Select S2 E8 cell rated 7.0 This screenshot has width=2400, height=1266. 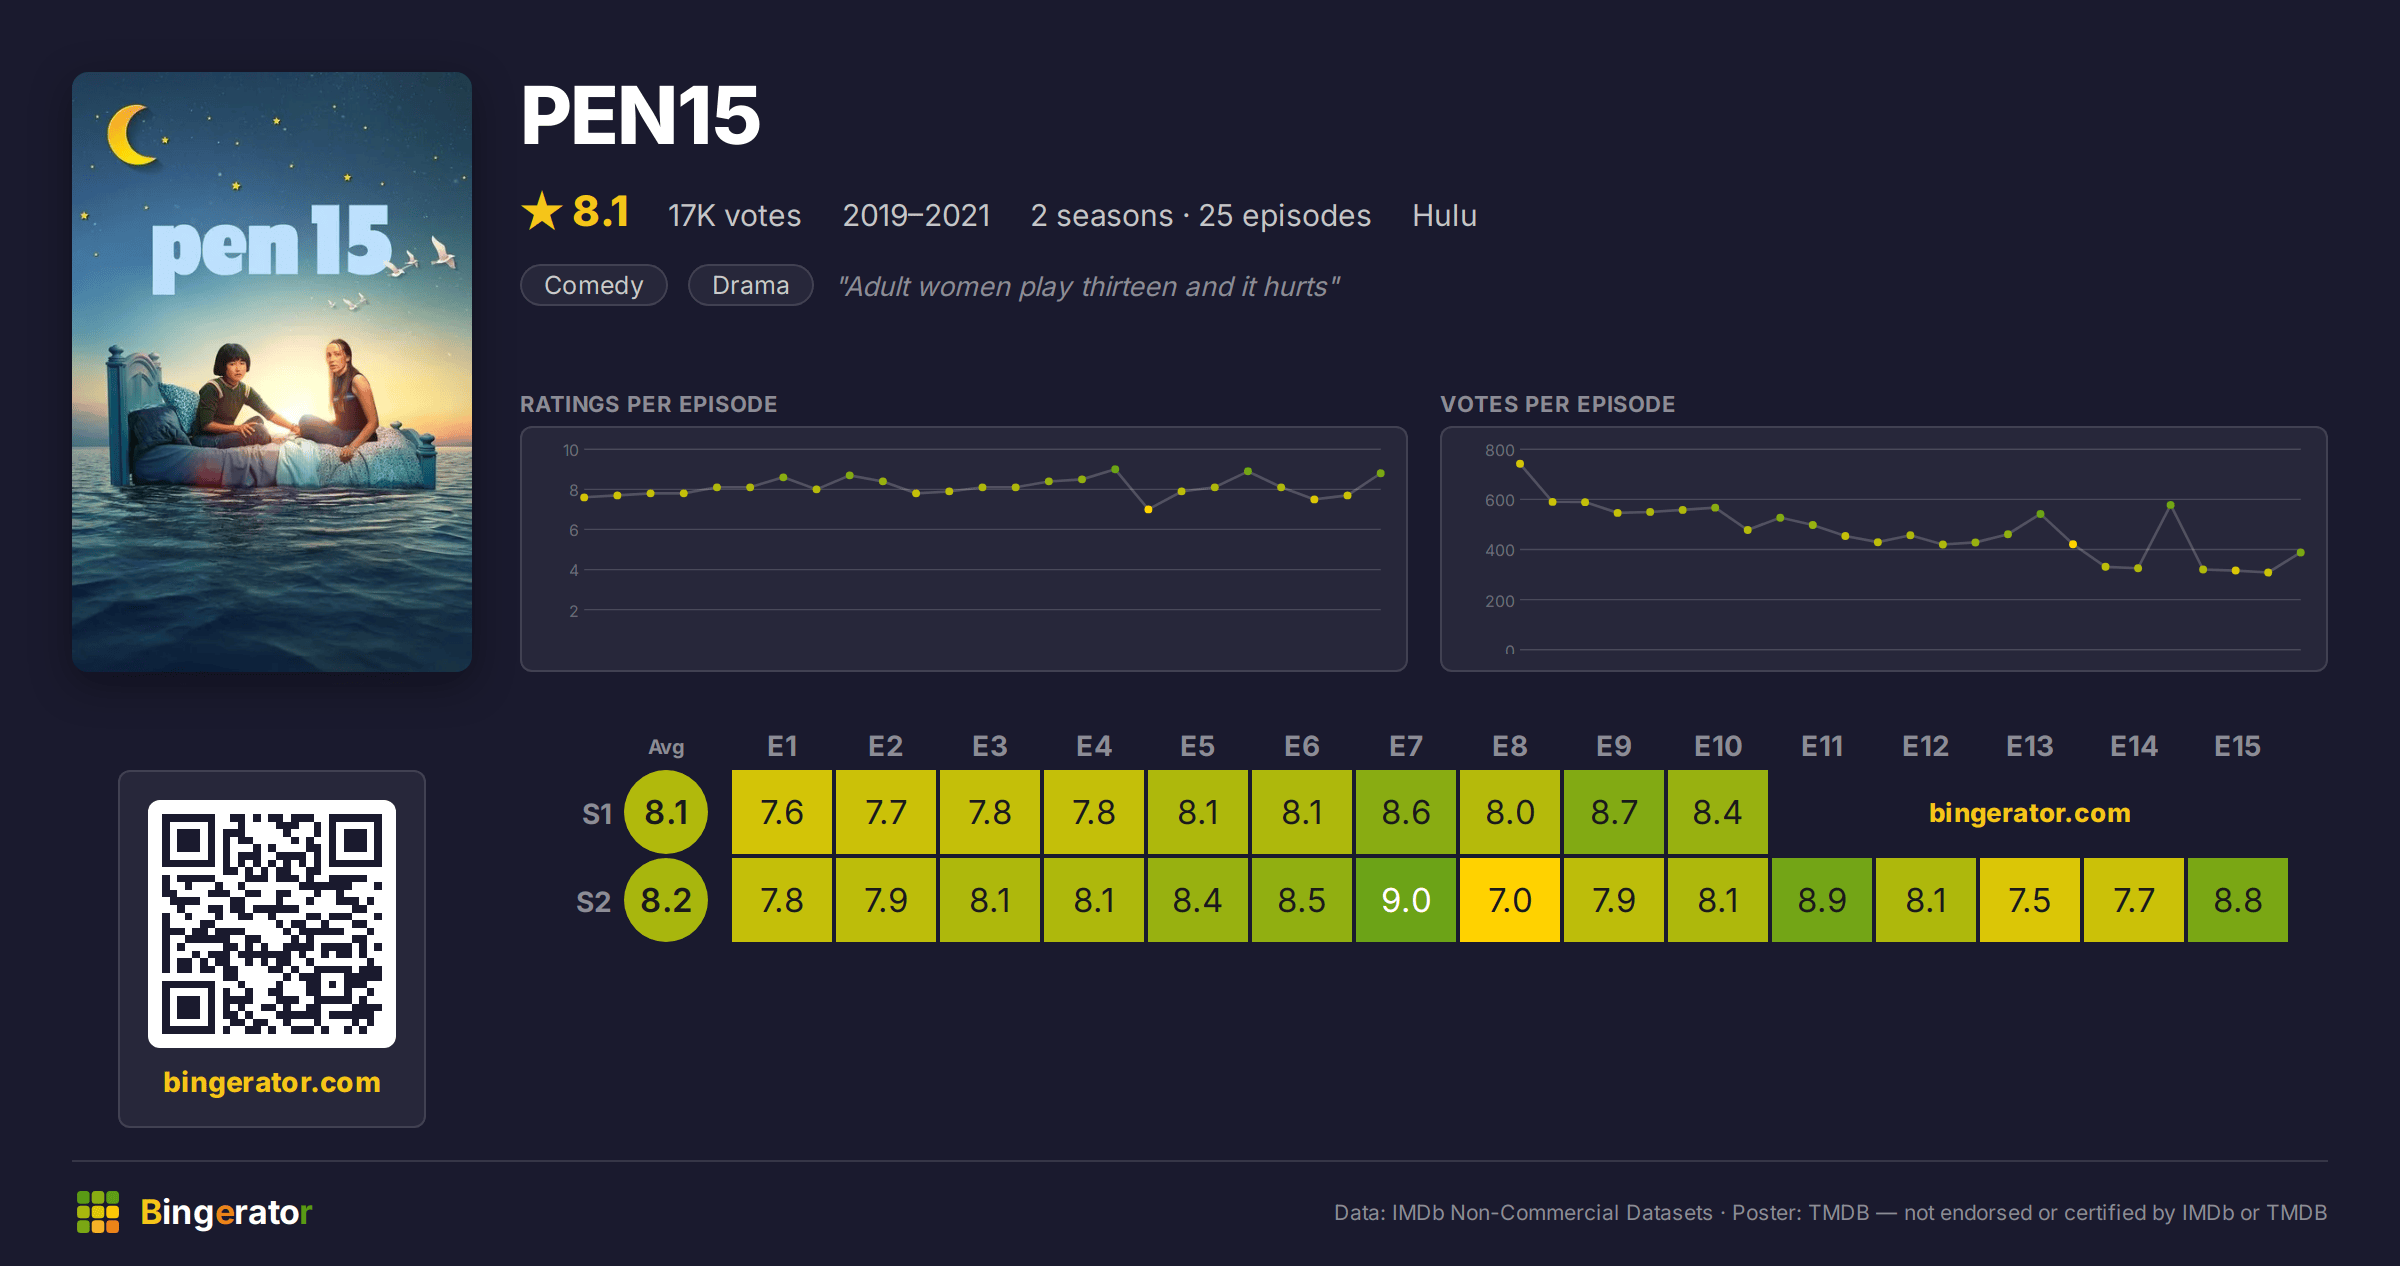[x=1510, y=900]
